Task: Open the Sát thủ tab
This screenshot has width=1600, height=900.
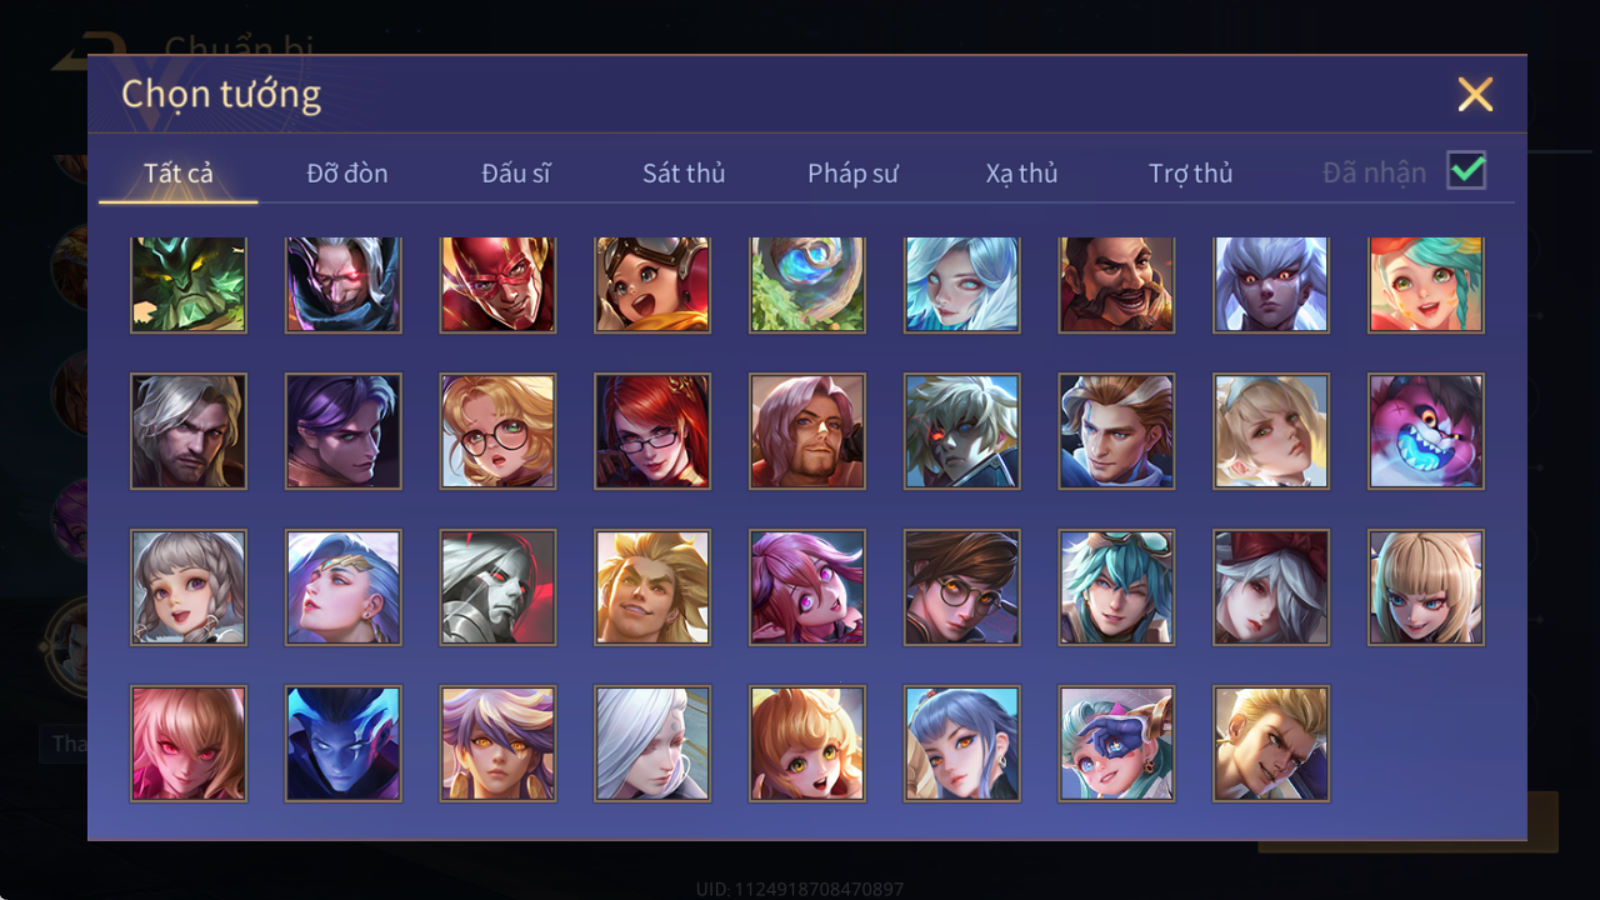Action: [x=683, y=173]
